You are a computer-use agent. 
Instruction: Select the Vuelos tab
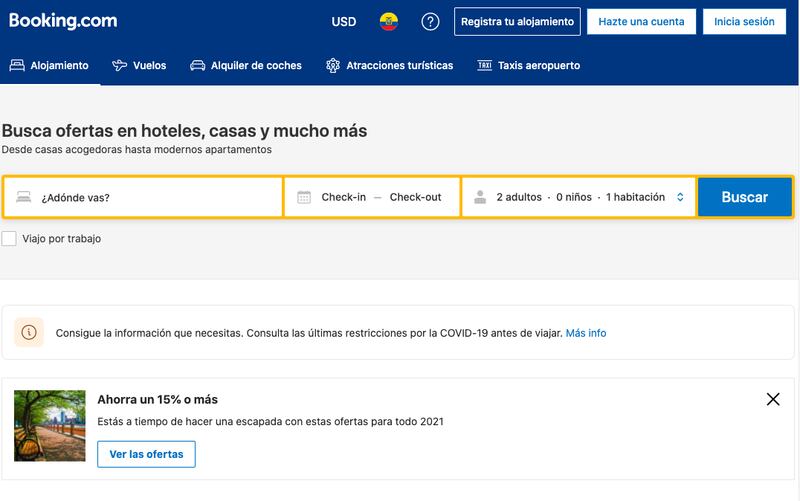pos(139,65)
